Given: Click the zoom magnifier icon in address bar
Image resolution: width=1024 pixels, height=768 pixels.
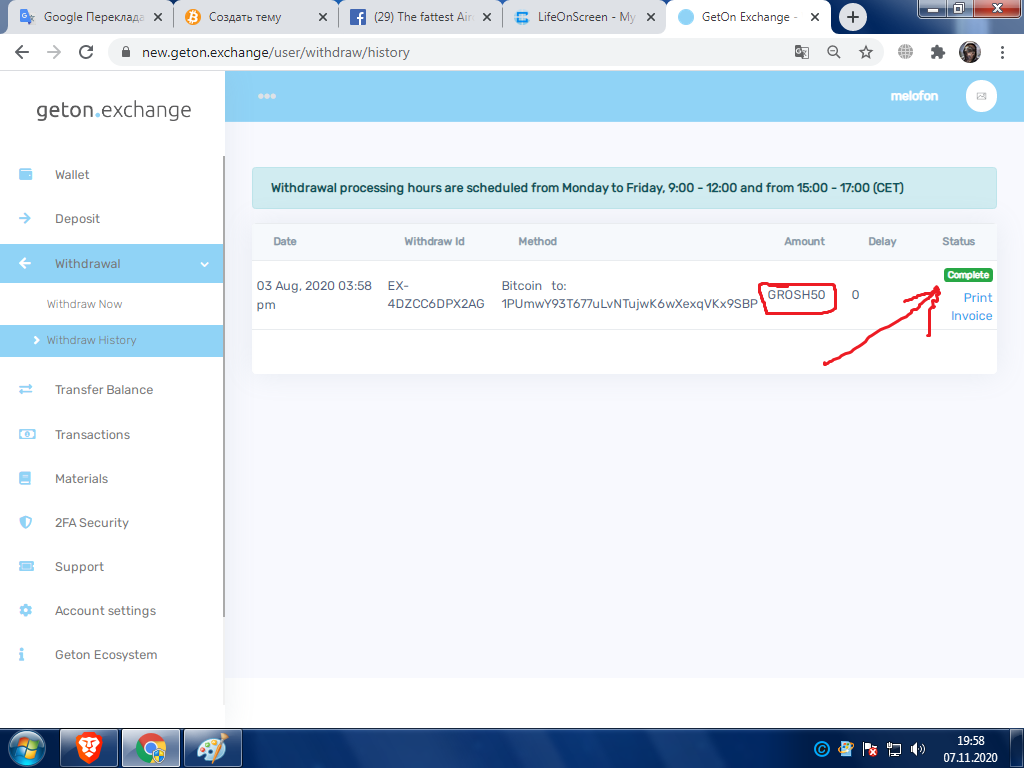Looking at the screenshot, I should pos(834,52).
